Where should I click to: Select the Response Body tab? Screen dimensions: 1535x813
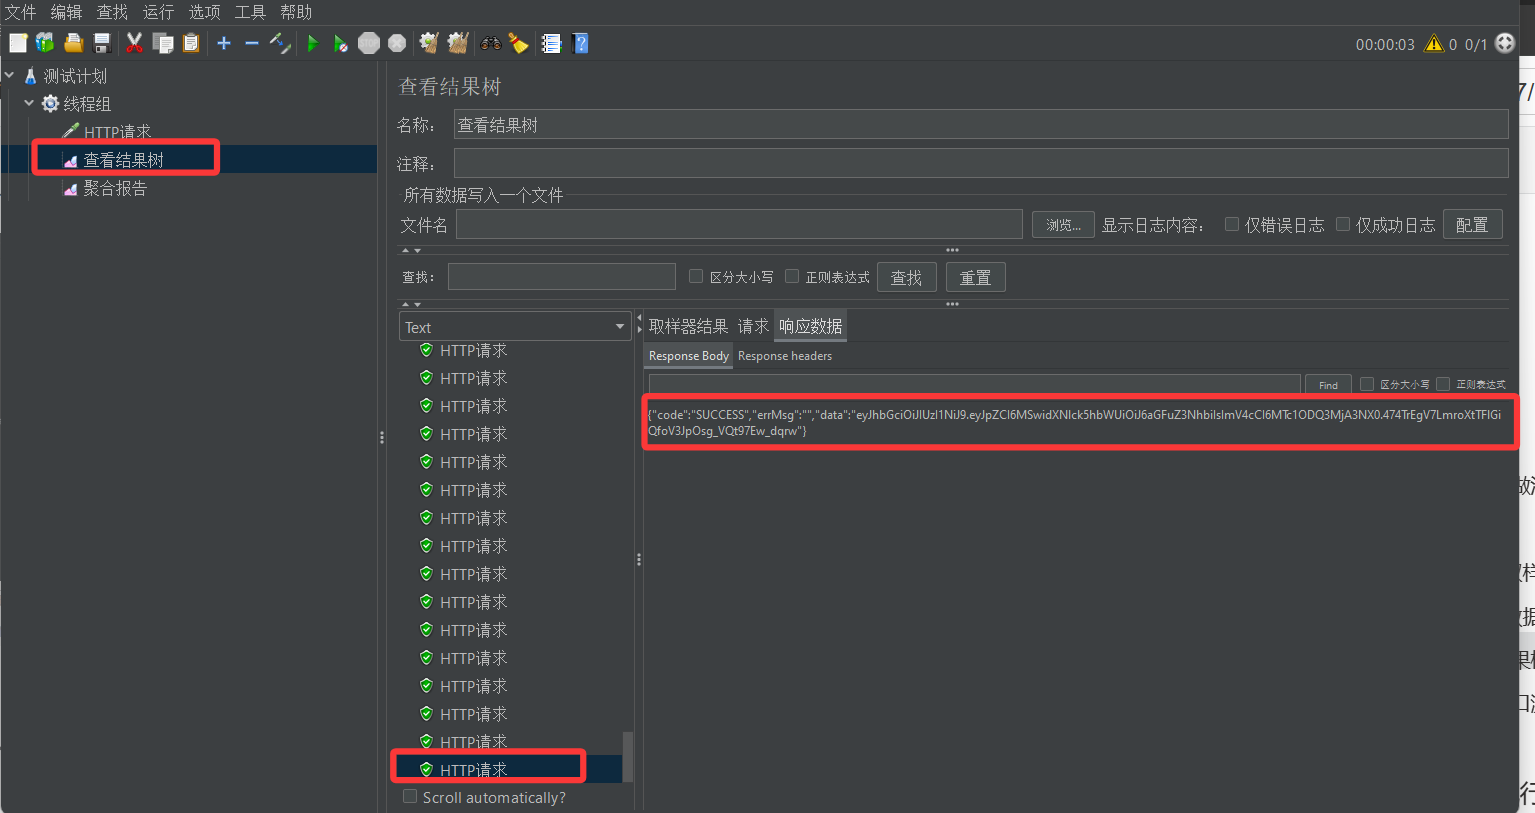[x=688, y=356]
